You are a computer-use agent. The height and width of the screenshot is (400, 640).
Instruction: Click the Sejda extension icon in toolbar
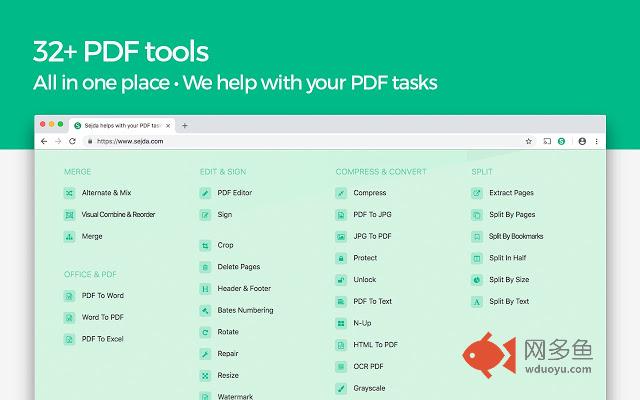coord(561,142)
